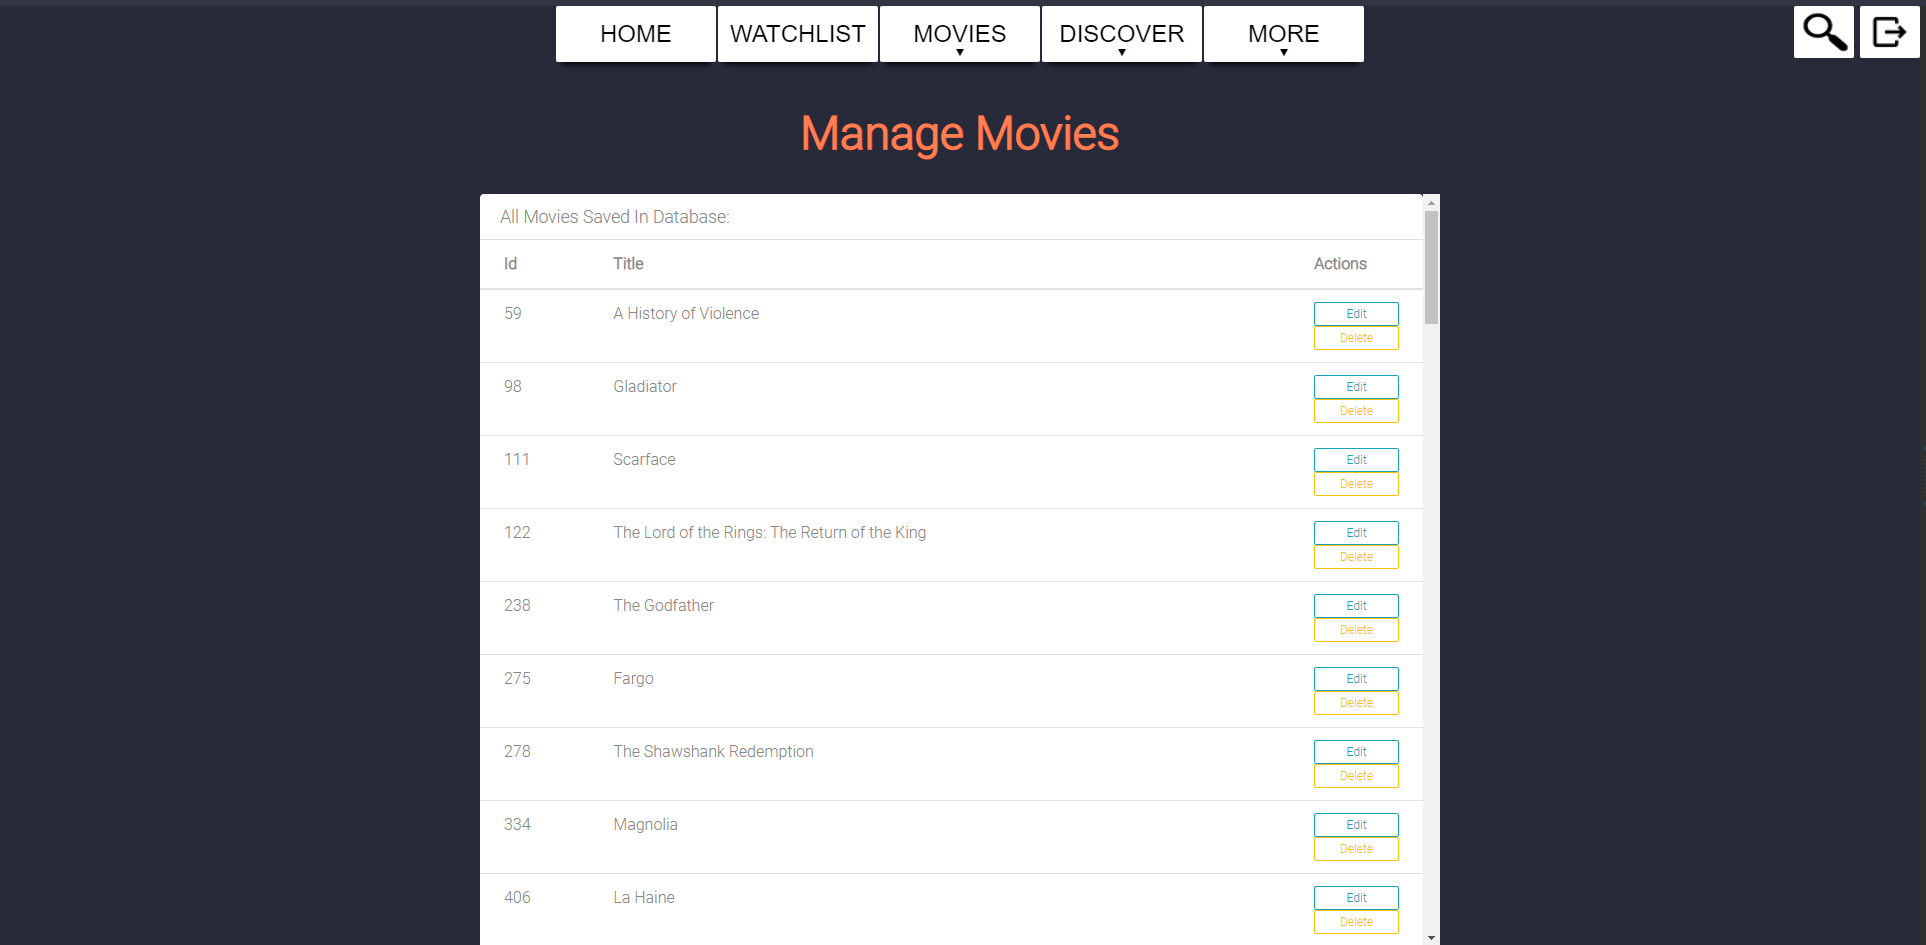The width and height of the screenshot is (1926, 945).
Task: Select the title 'Fargo'
Action: tap(633, 679)
